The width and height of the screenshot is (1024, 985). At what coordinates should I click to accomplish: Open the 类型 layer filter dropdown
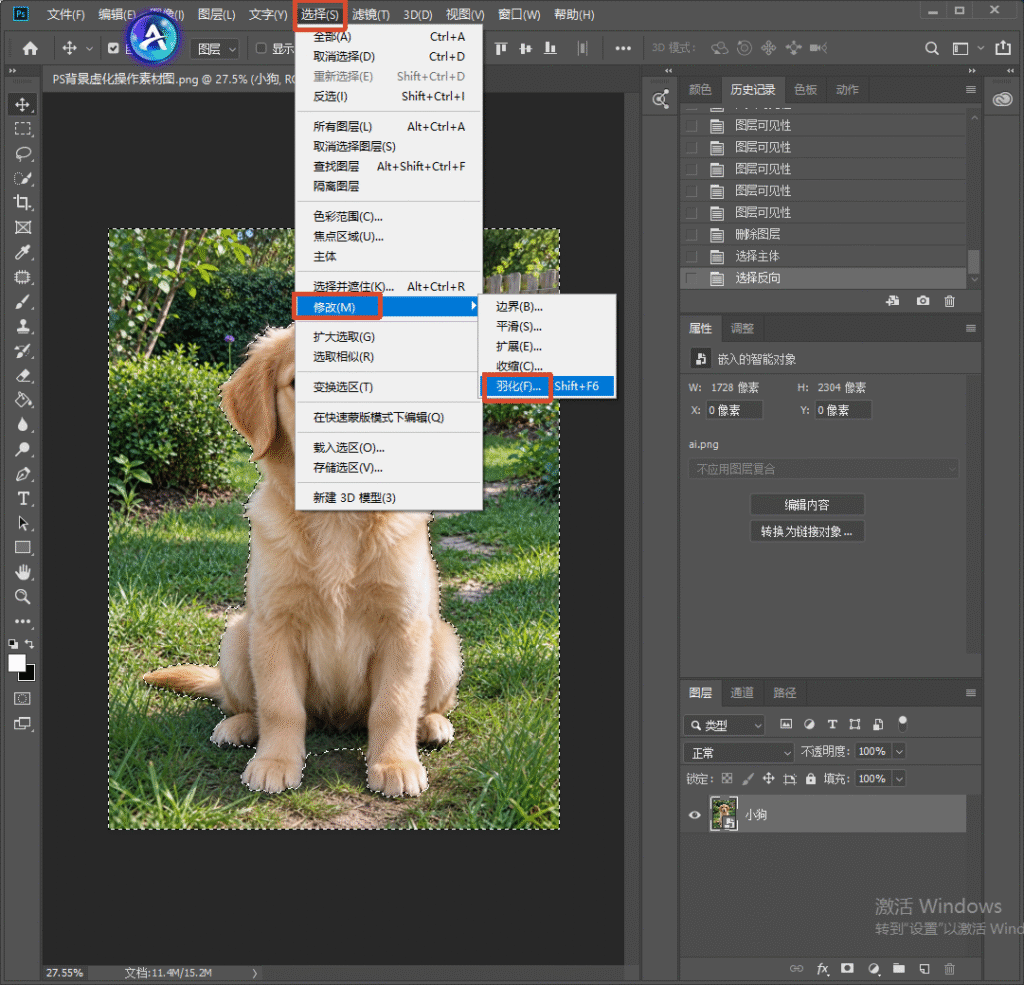(724, 725)
